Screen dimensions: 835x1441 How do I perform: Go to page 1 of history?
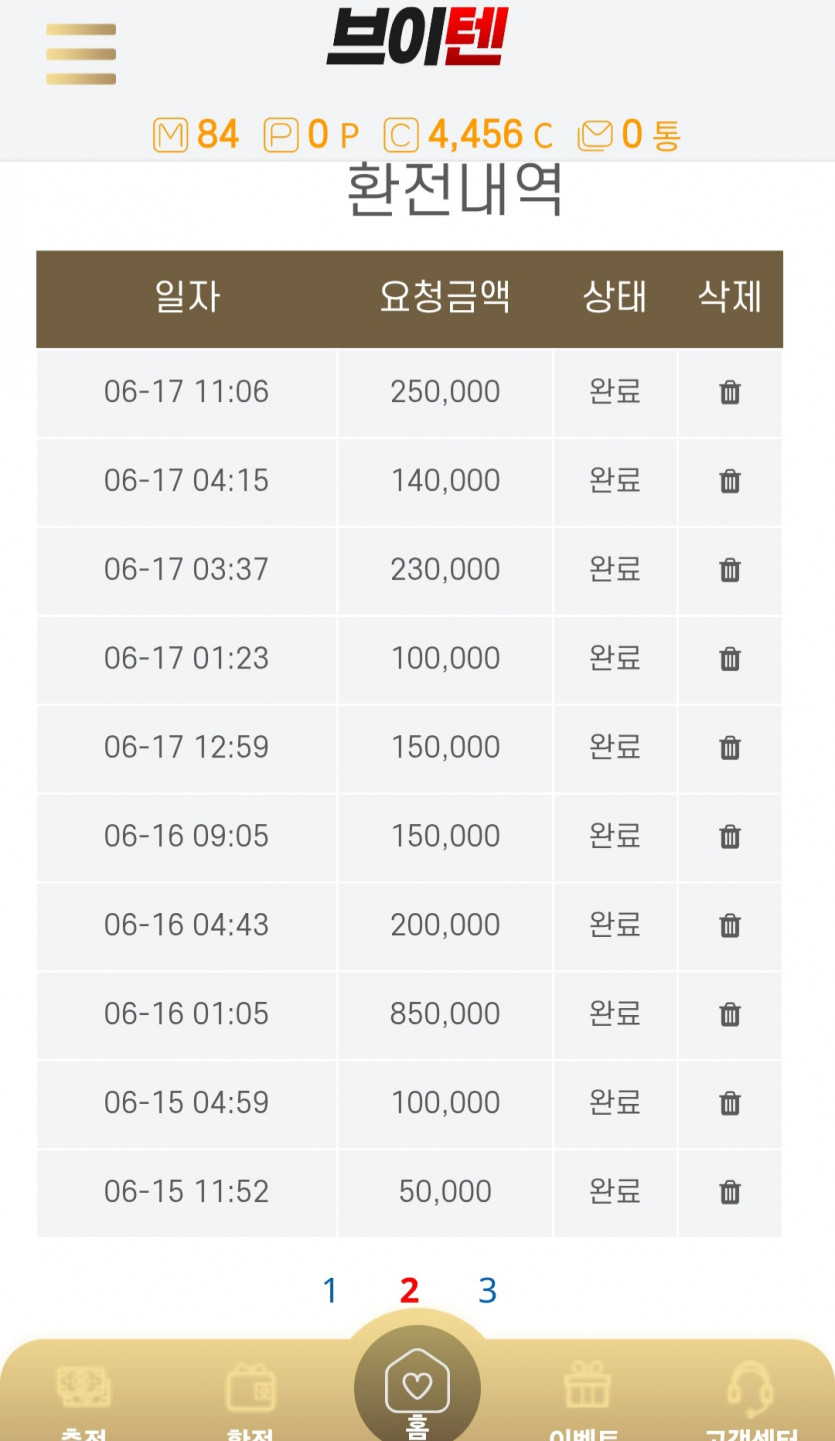click(330, 1291)
